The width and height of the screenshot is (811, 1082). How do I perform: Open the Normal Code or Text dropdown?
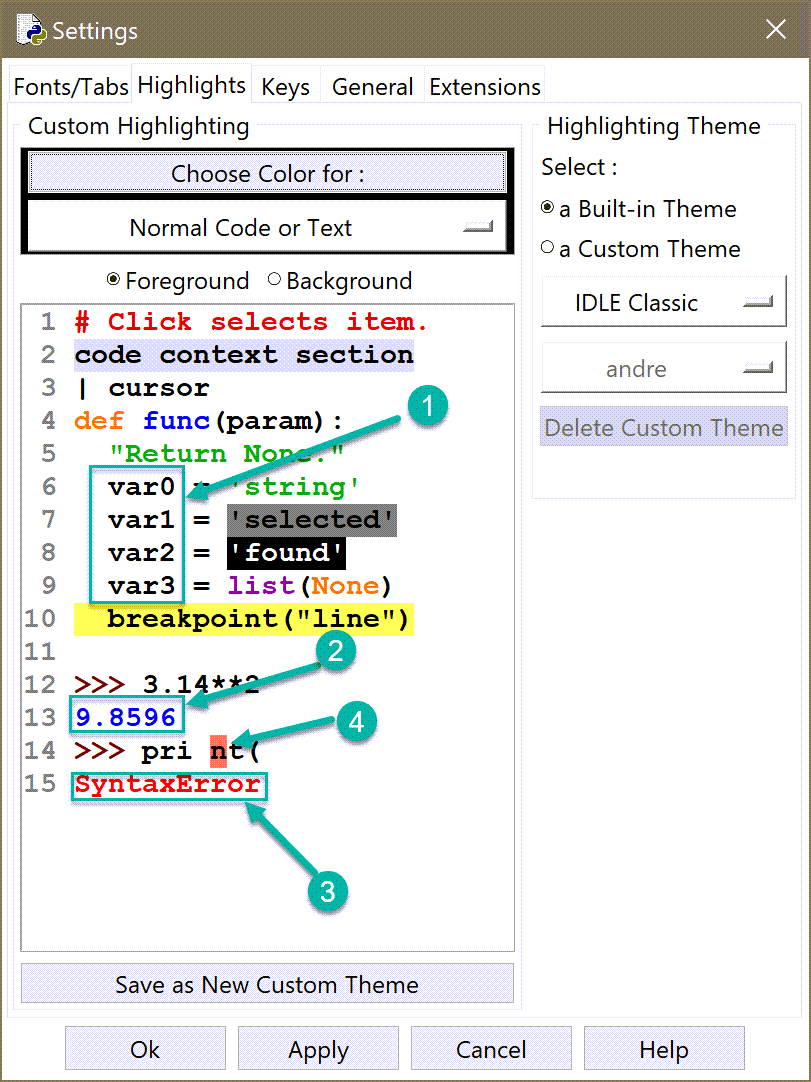[267, 227]
